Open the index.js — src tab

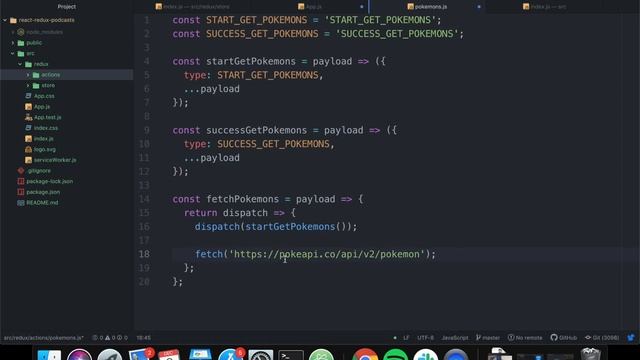point(544,7)
